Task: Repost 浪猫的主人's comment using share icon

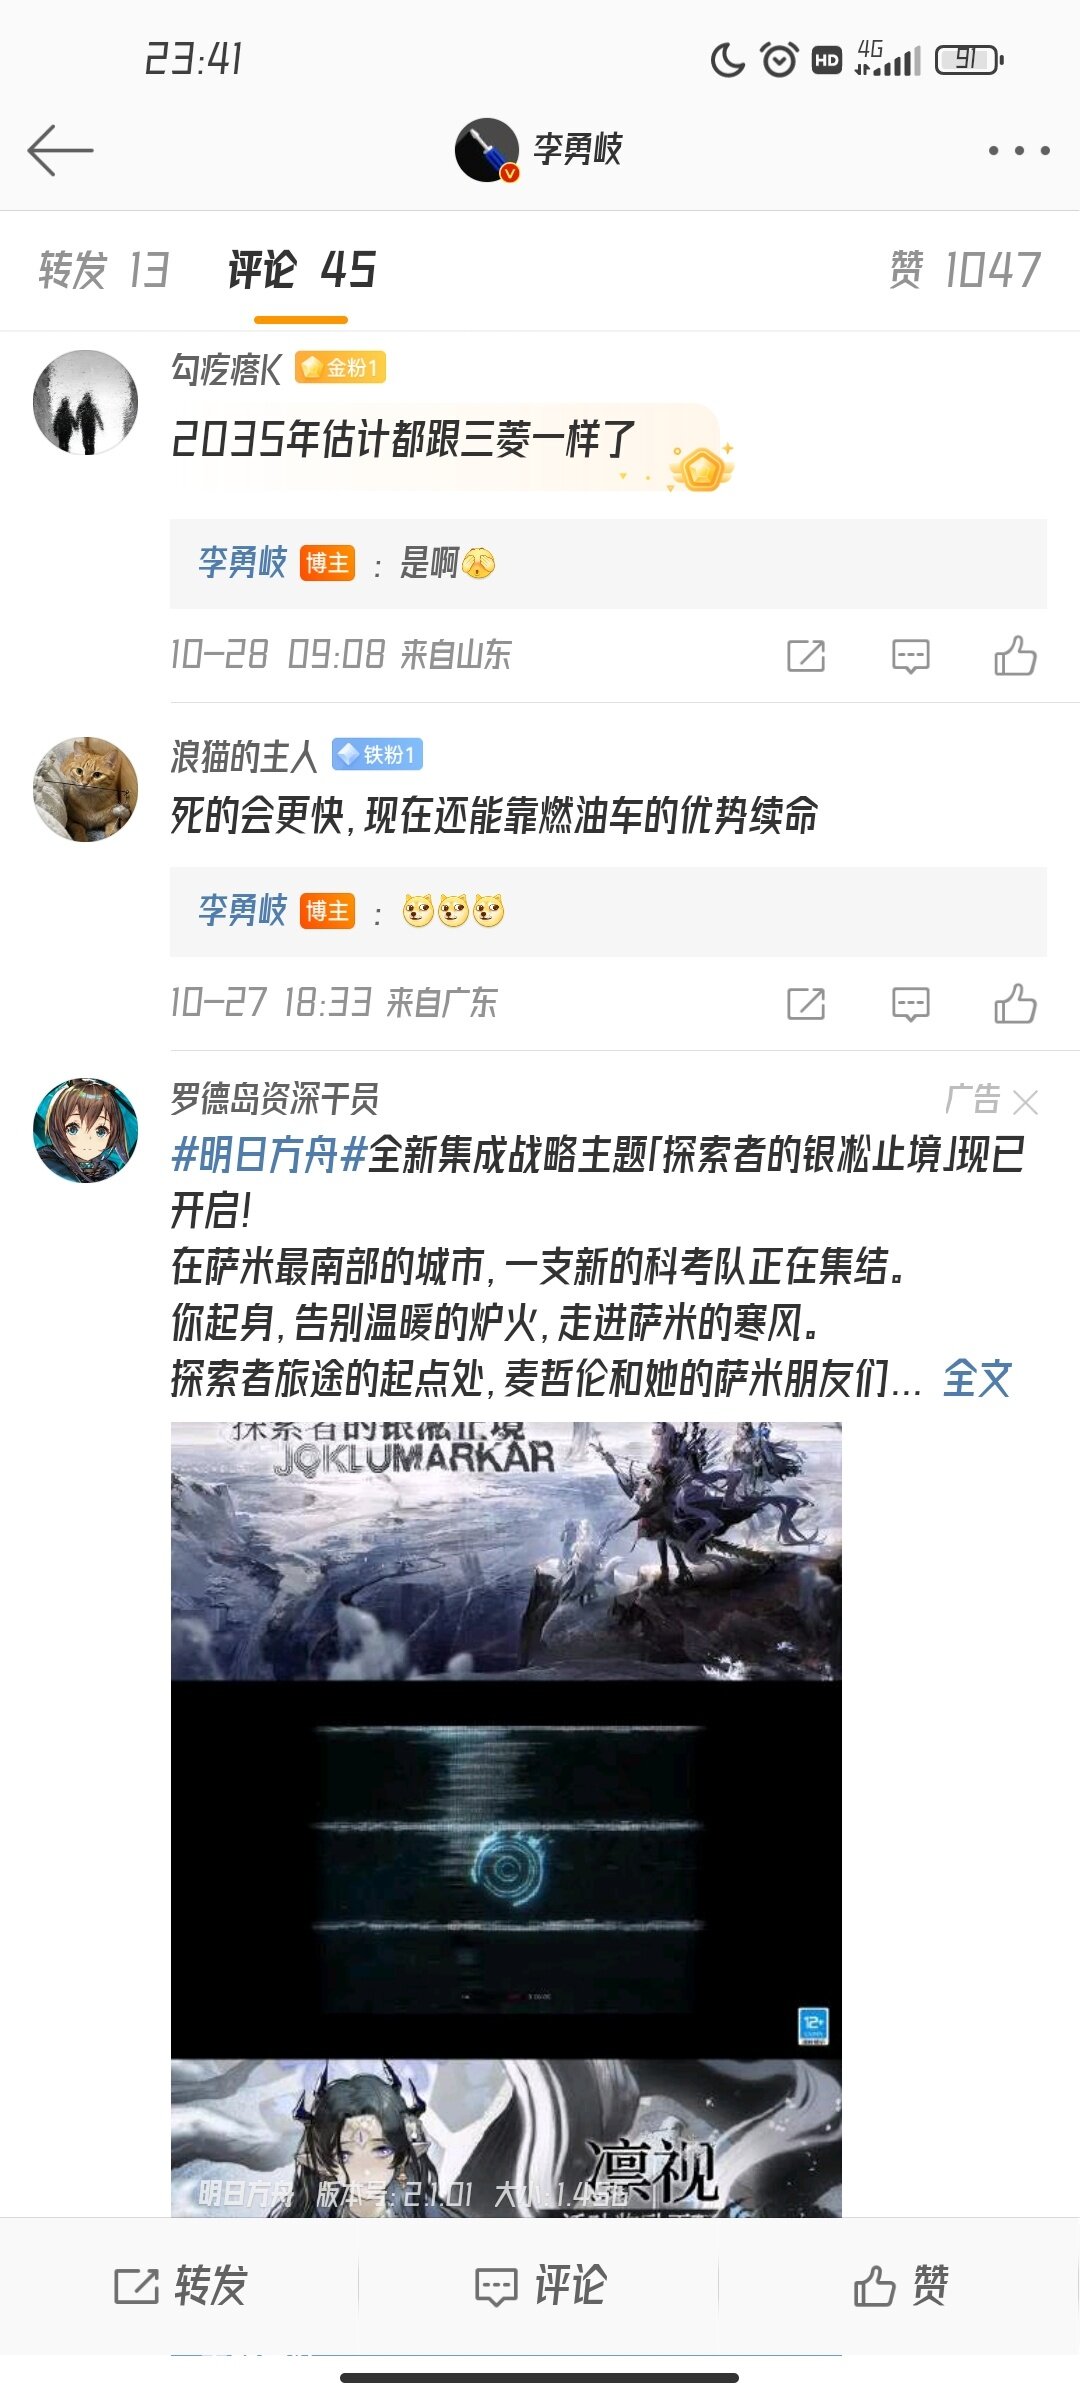Action: [x=806, y=1004]
